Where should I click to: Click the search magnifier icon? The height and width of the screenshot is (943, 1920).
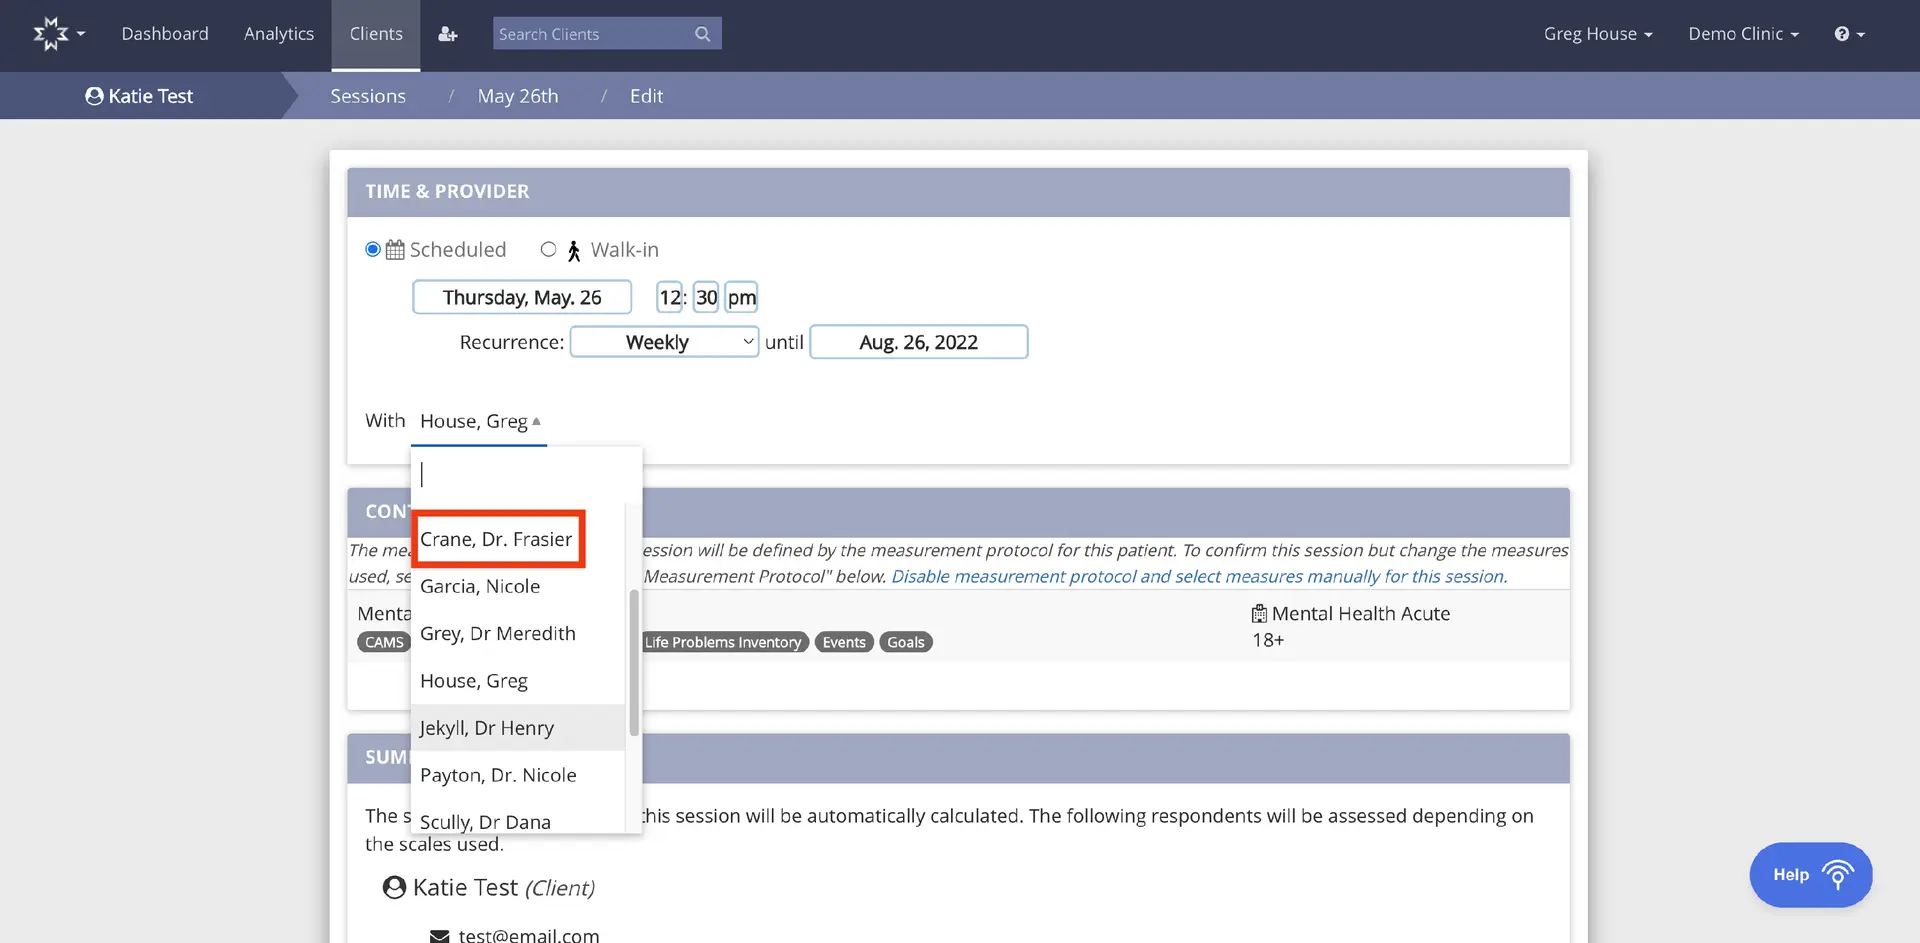[x=702, y=34]
